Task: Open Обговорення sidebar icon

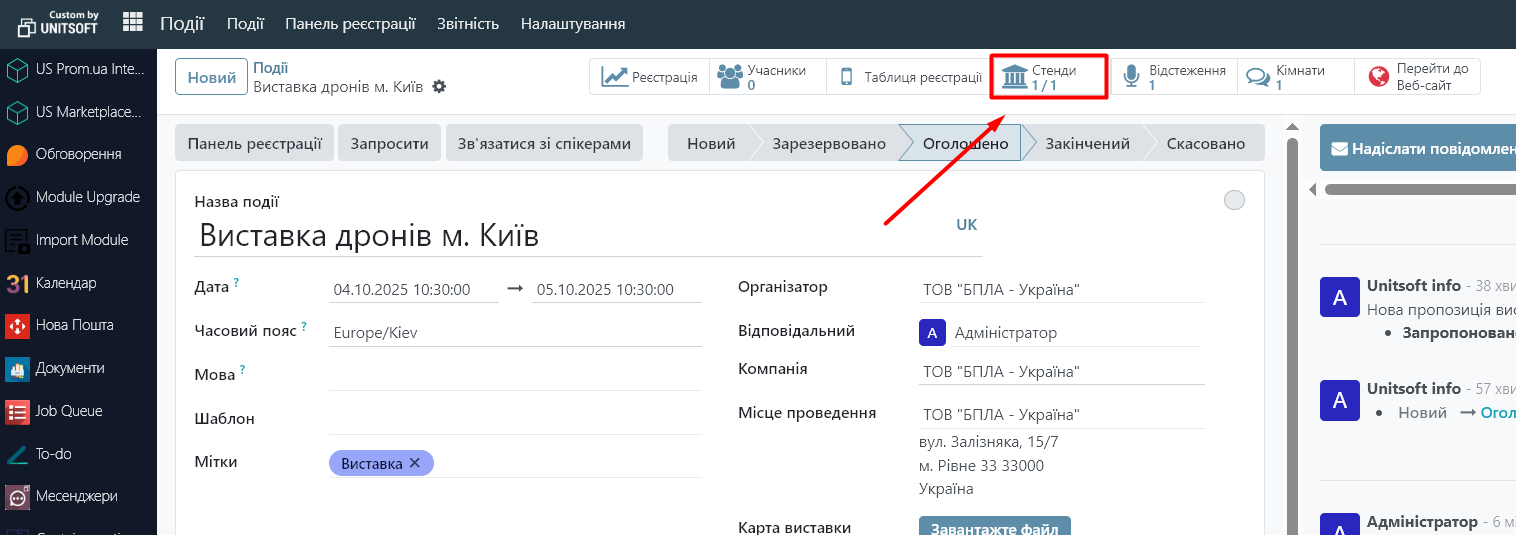Action: (17, 155)
